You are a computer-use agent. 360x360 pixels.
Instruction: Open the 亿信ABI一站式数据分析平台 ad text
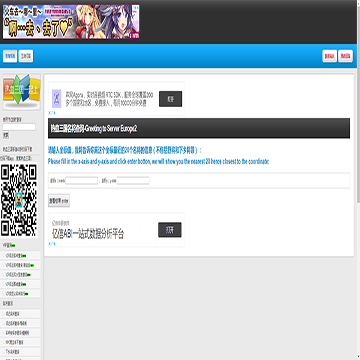pyautogui.click(x=88, y=234)
